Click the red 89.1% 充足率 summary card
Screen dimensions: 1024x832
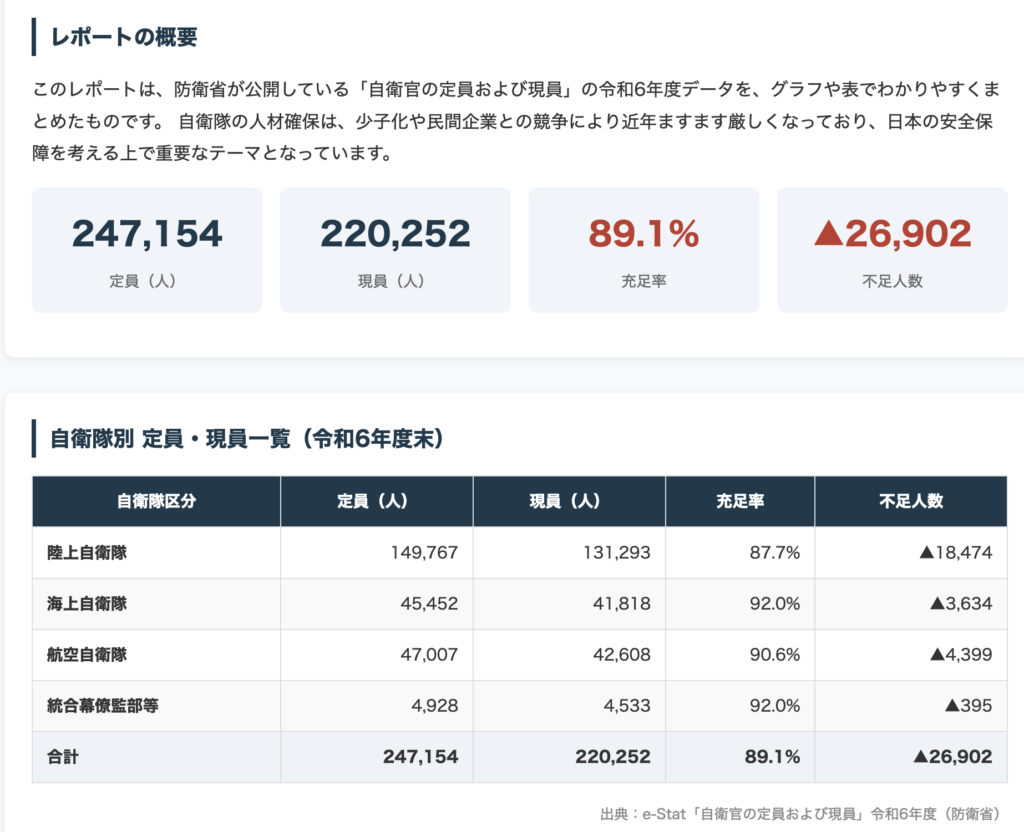643,250
